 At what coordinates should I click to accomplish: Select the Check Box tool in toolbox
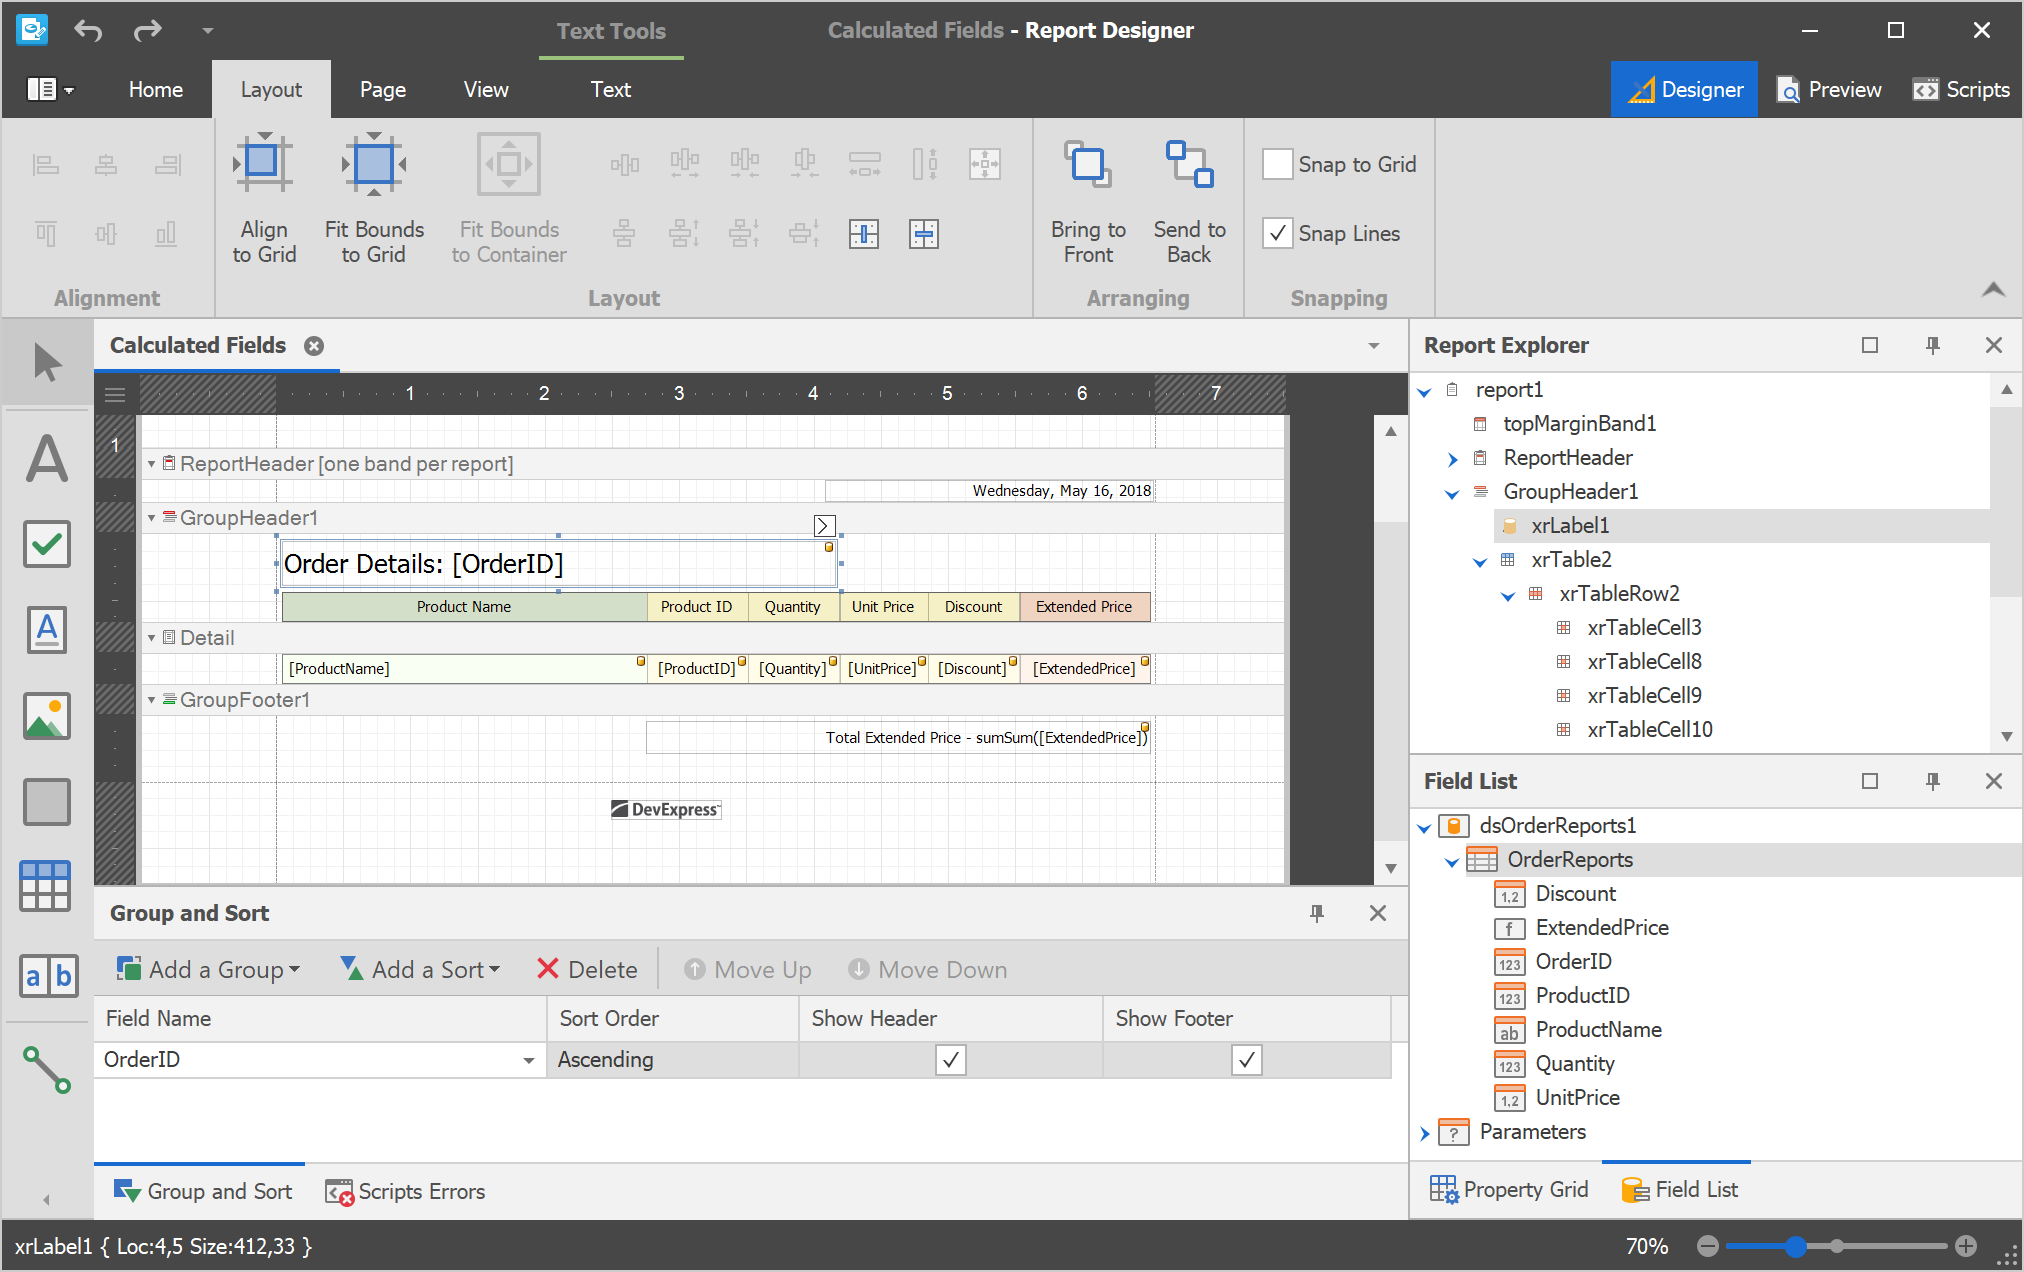coord(47,545)
